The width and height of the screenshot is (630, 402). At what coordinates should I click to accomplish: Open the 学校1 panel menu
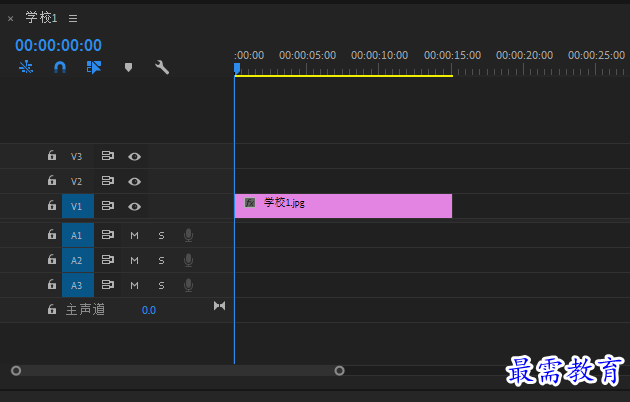(73, 18)
